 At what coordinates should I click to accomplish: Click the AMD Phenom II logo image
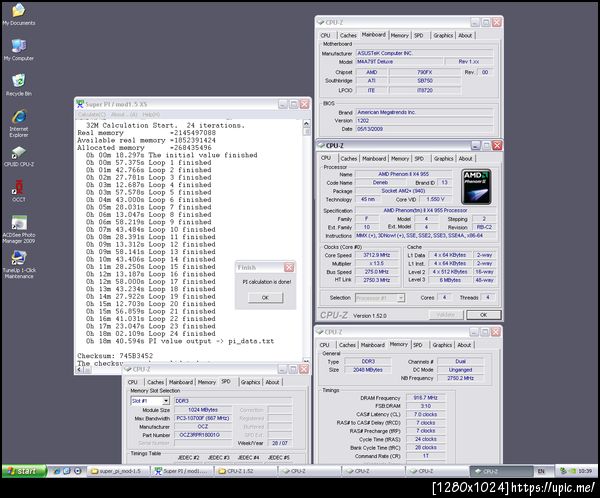(476, 187)
